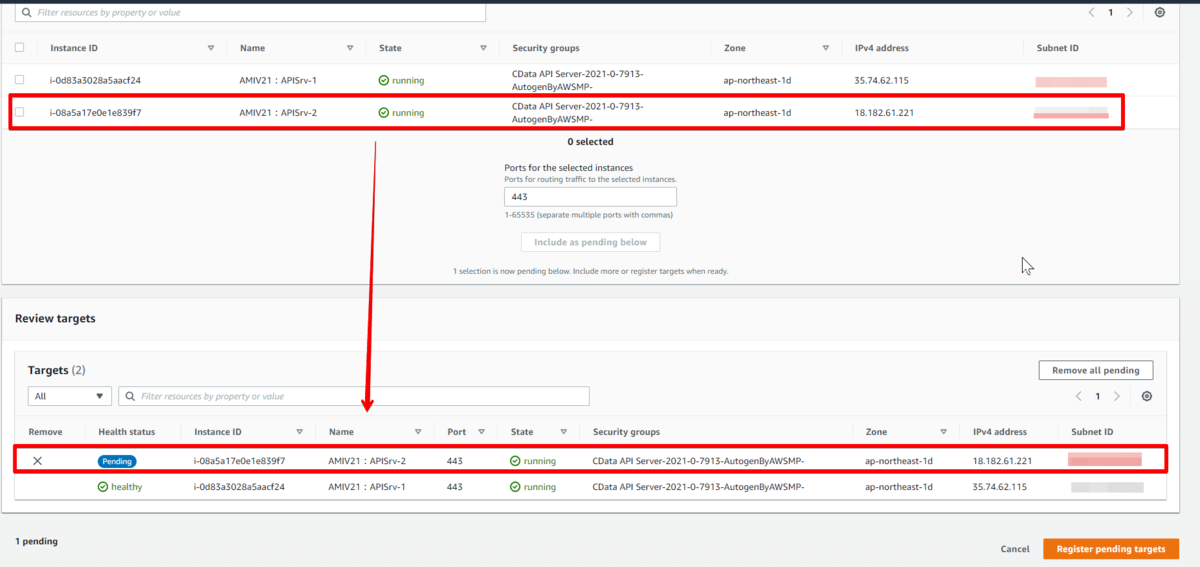Click Include as pending below button
Viewport: 1200px width, 567px height.
[x=590, y=242]
